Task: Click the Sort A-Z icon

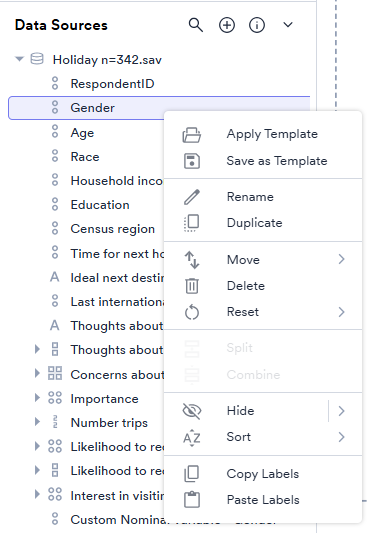Action: pyautogui.click(x=192, y=437)
